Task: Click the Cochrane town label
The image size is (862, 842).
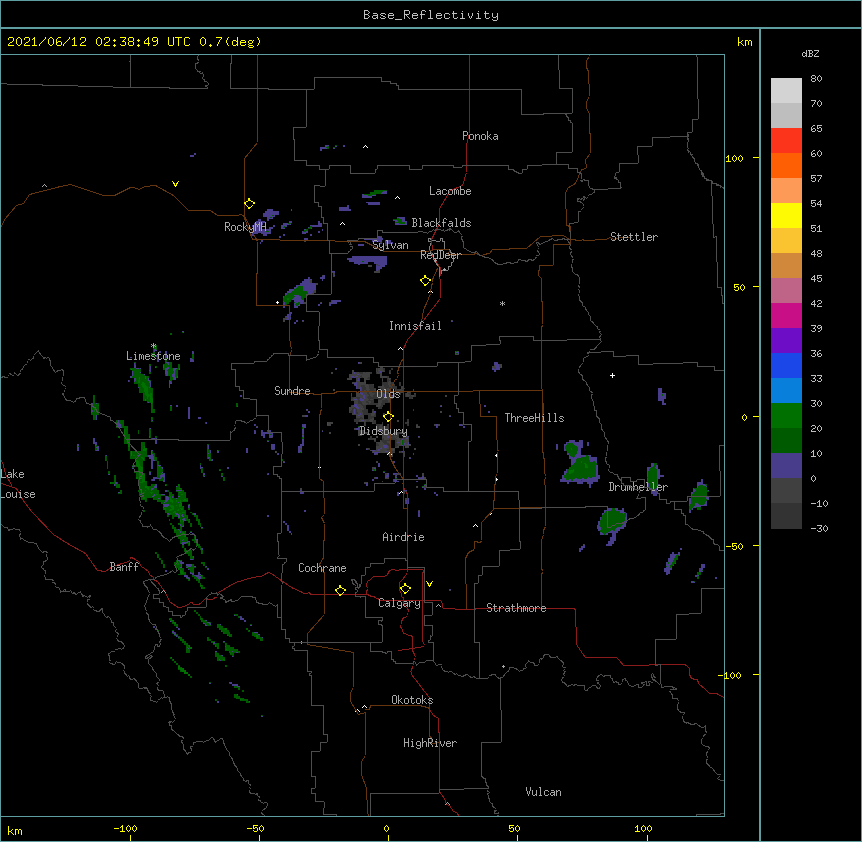Action: 322,568
